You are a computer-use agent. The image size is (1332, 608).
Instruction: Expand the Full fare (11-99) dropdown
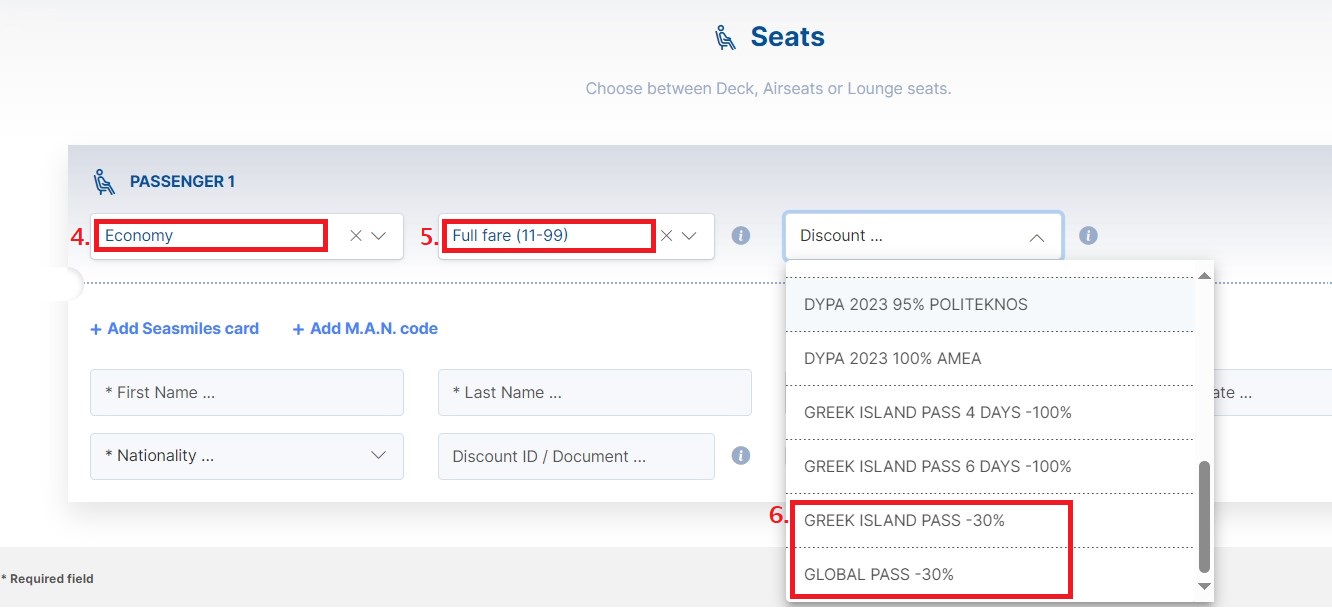coord(689,236)
